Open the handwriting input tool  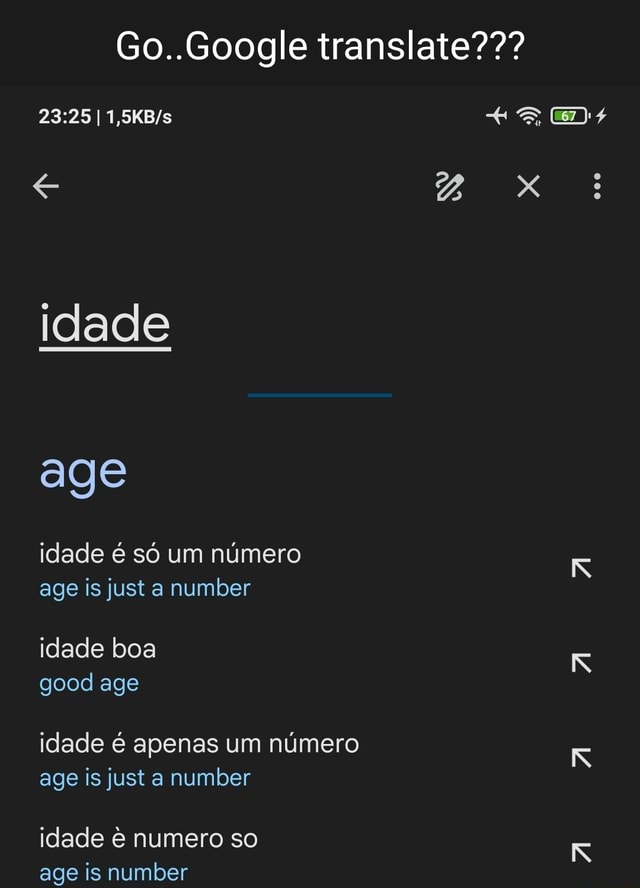[451, 187]
